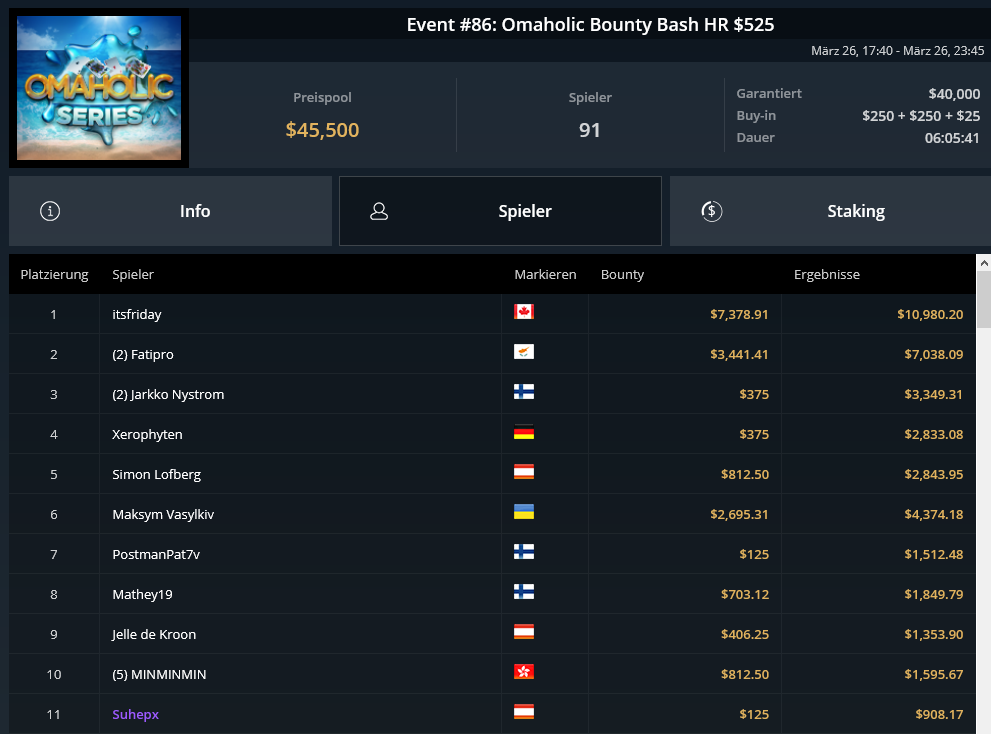Select player (2) Jarkko Nystrom
The height and width of the screenshot is (734, 991).
[x=168, y=395]
